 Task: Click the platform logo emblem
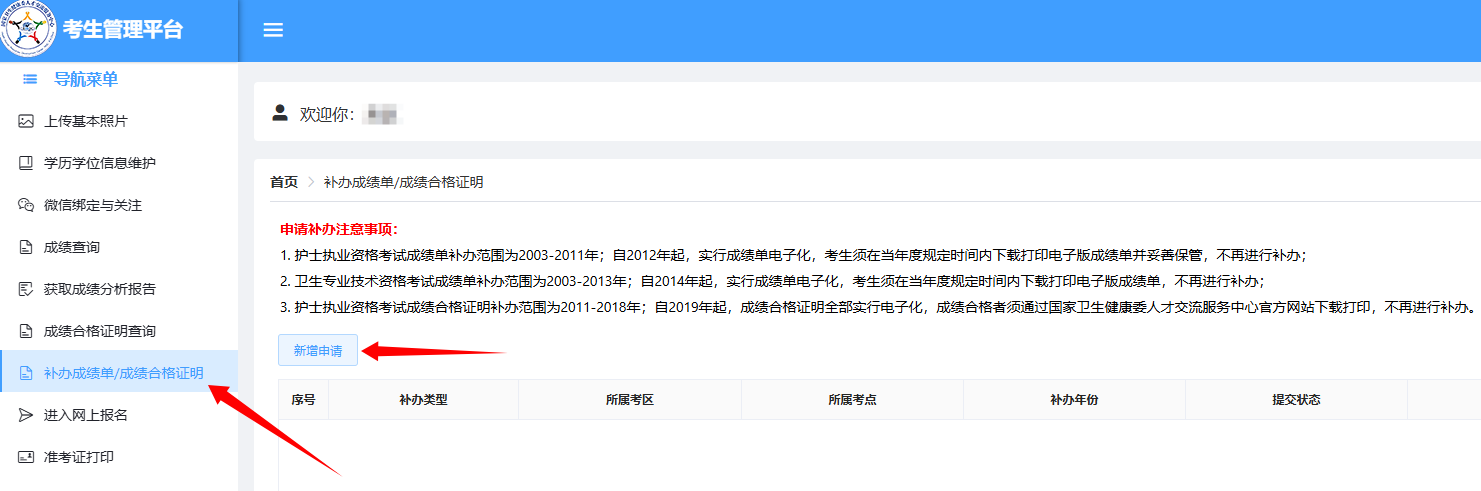click(x=30, y=31)
